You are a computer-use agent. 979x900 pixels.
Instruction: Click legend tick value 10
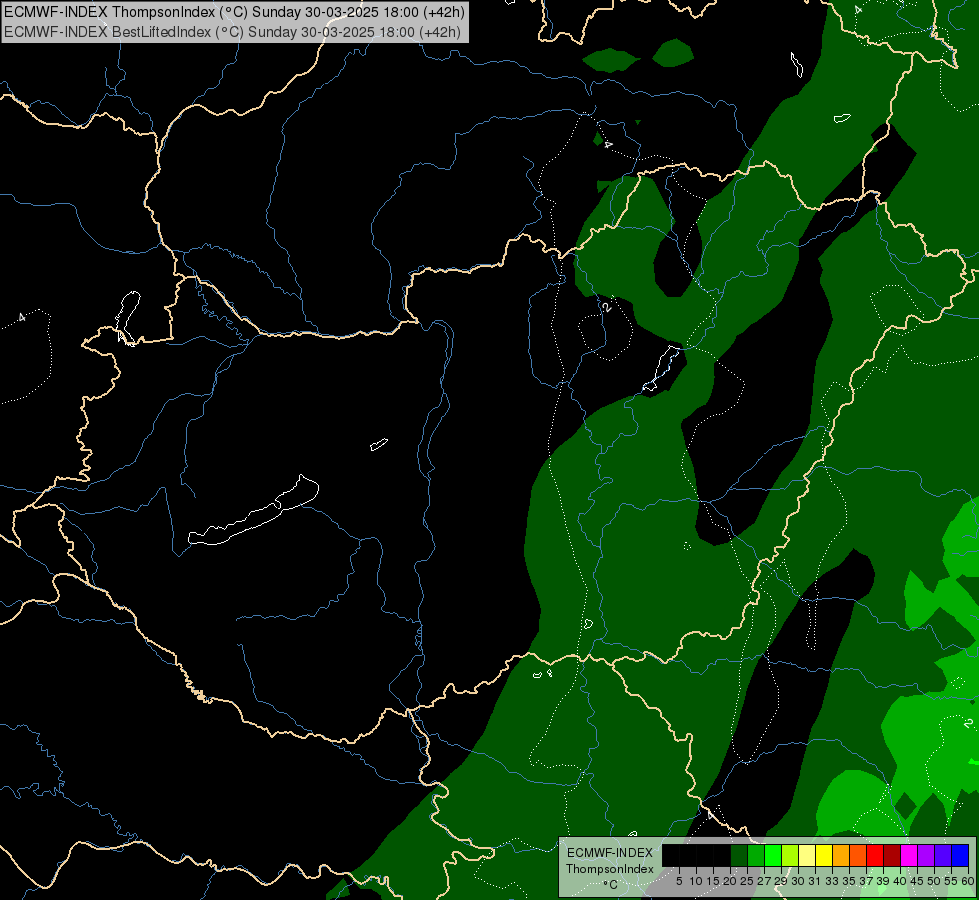coord(696,881)
